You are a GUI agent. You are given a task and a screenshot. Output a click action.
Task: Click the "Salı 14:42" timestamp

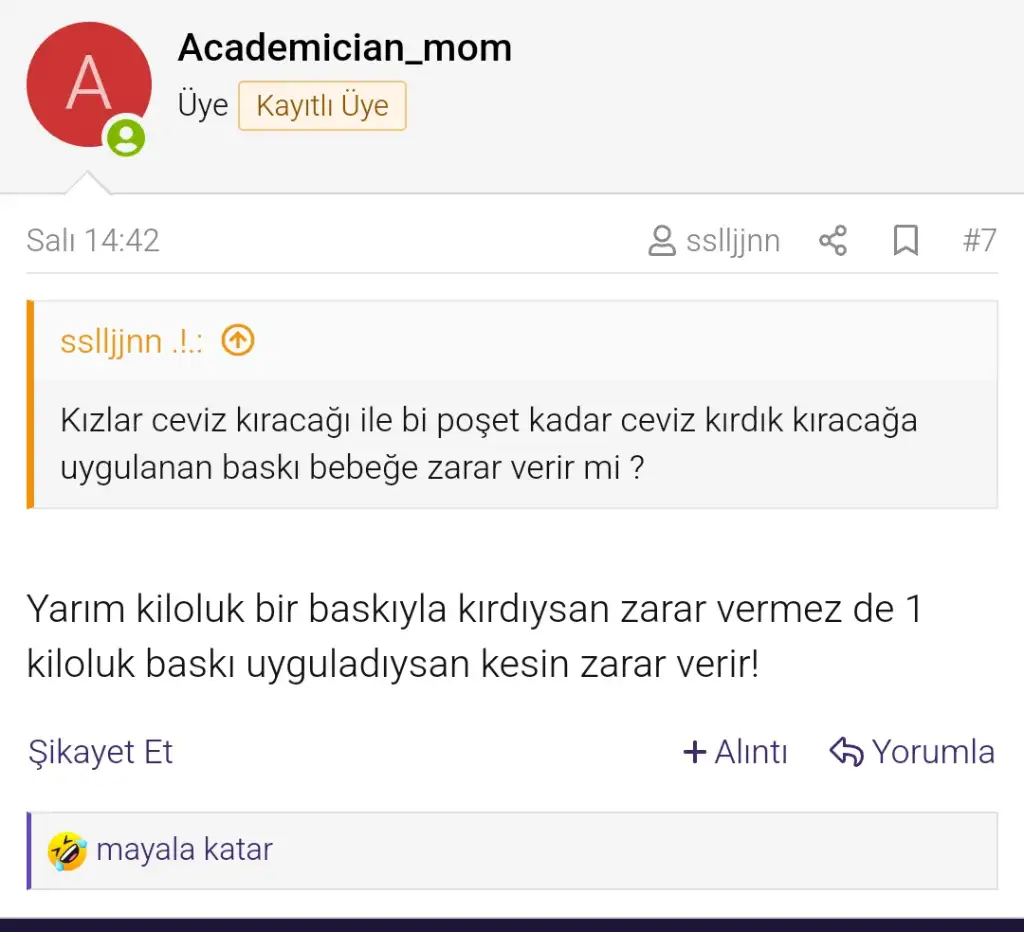(93, 241)
